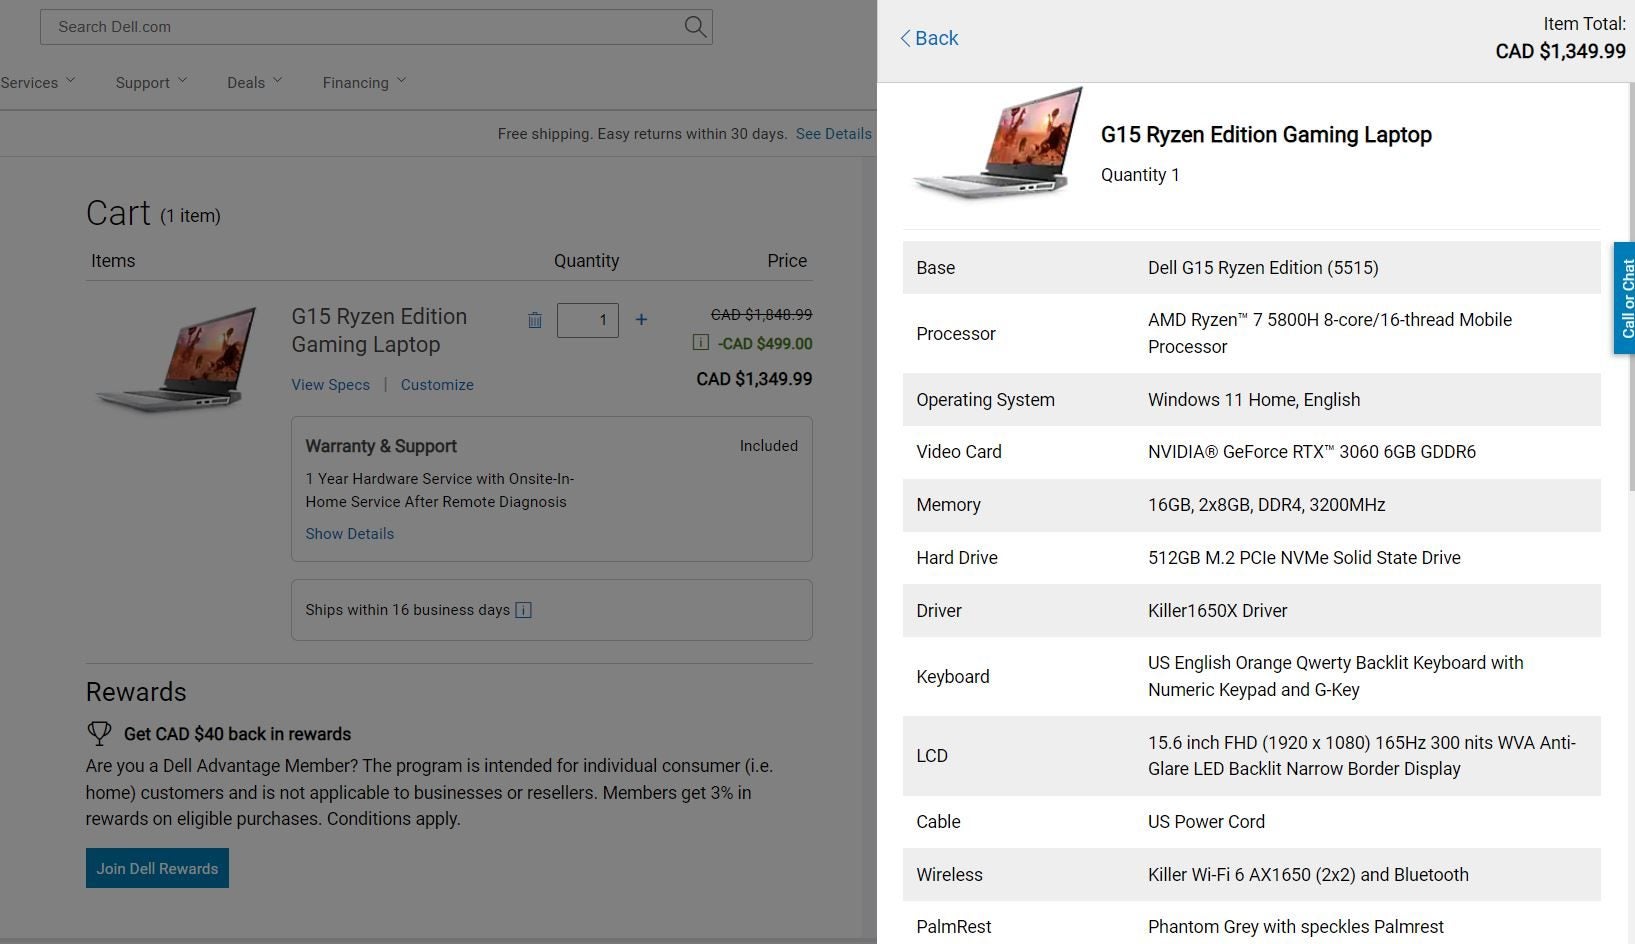
Task: Click the Warranty & Support heading
Action: tap(381, 446)
